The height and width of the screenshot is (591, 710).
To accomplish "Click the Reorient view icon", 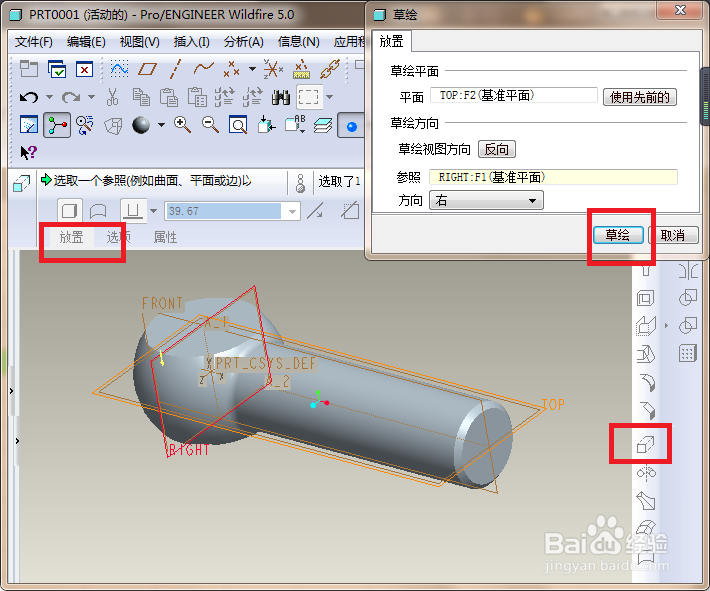I will pos(266,125).
